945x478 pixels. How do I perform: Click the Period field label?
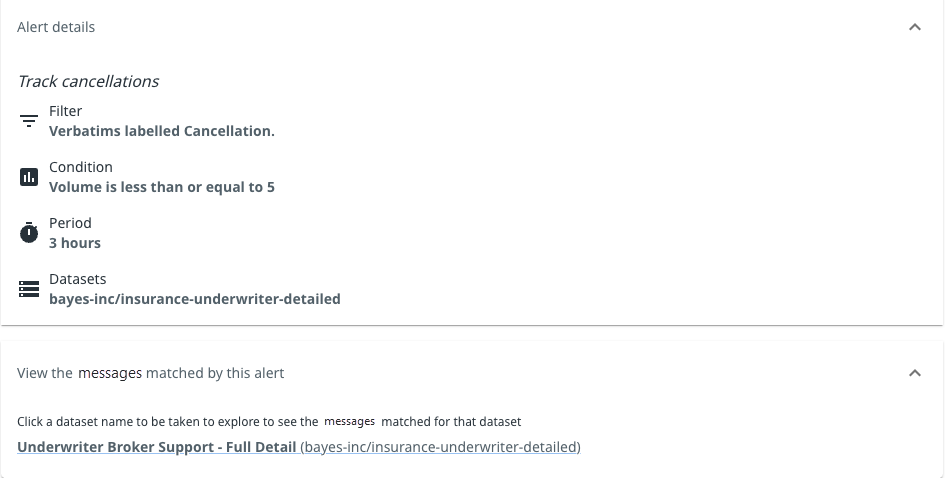tap(70, 223)
